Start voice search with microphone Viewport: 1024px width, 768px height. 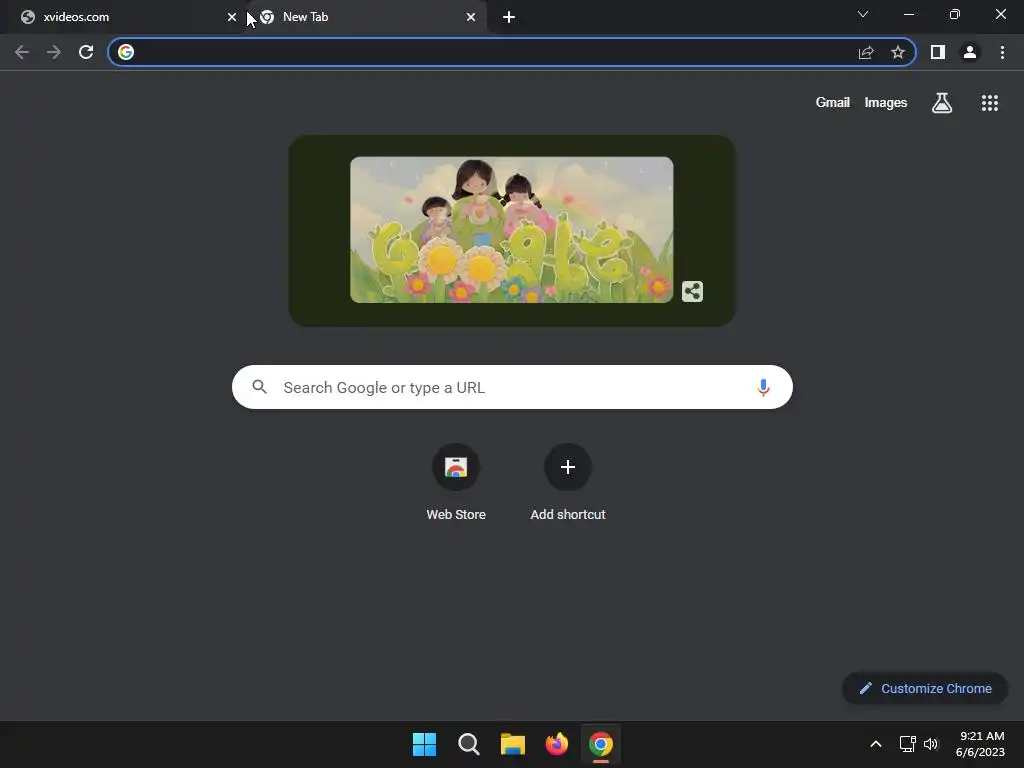click(x=763, y=387)
